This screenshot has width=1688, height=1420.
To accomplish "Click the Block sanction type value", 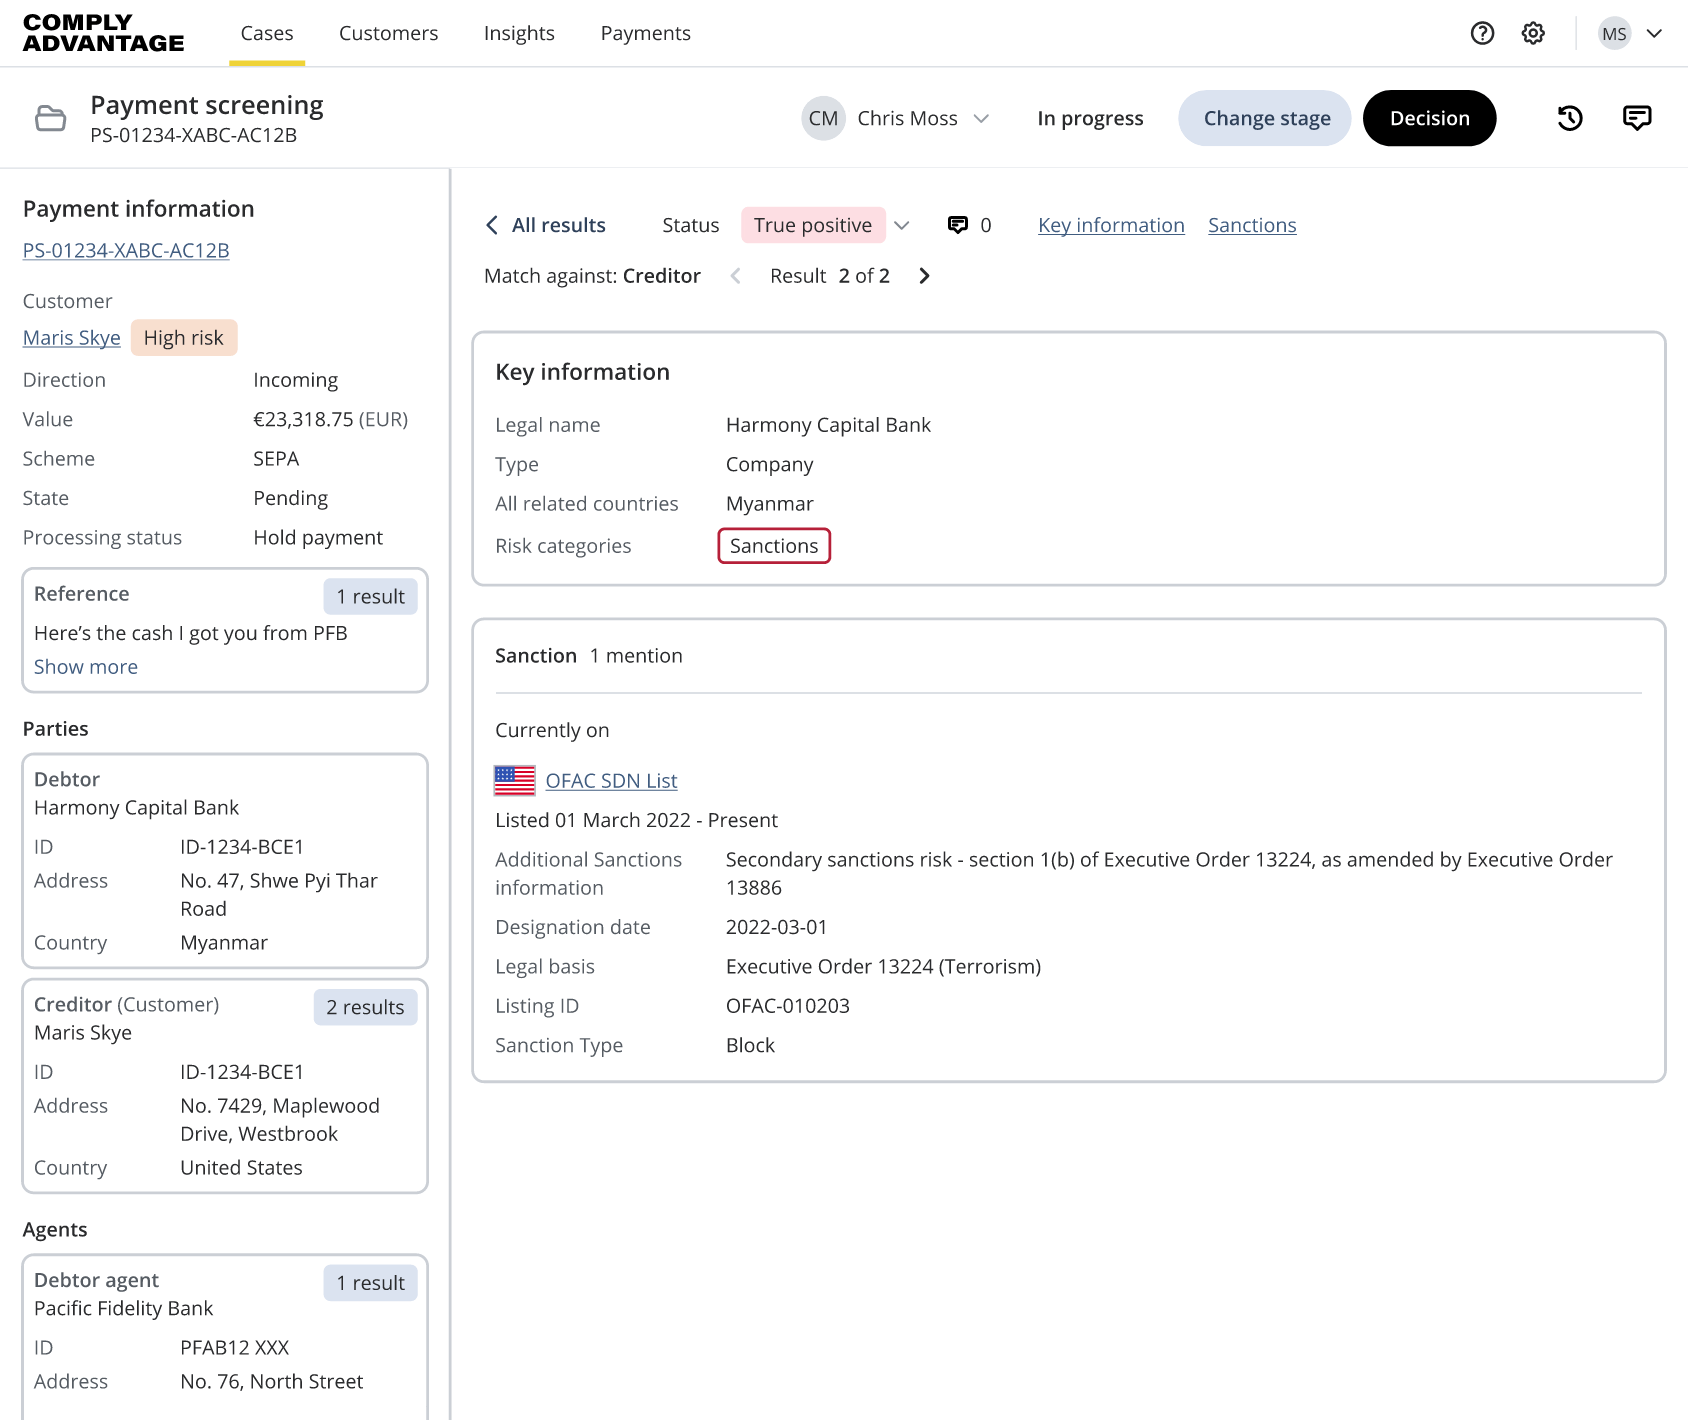I will (x=750, y=1045).
